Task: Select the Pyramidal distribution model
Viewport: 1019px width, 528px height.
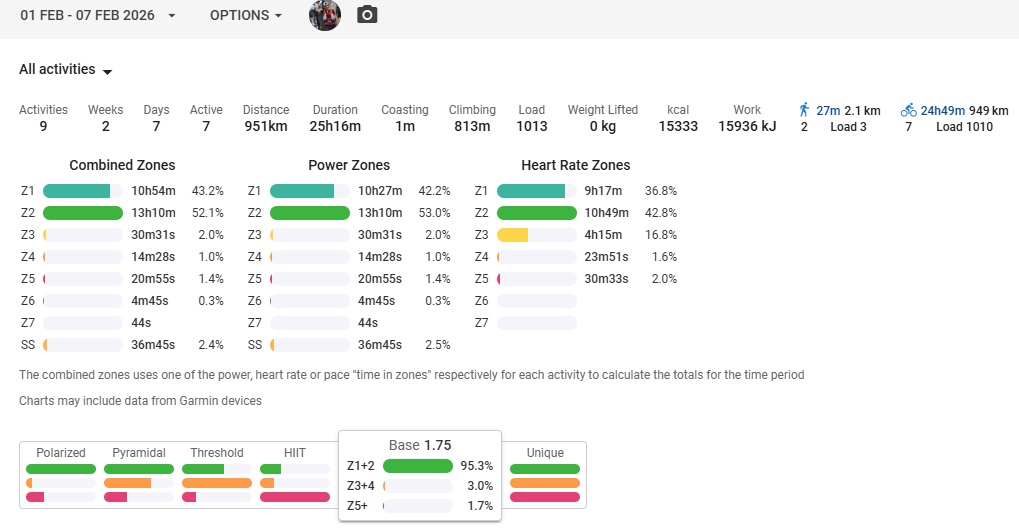Action: pos(139,453)
